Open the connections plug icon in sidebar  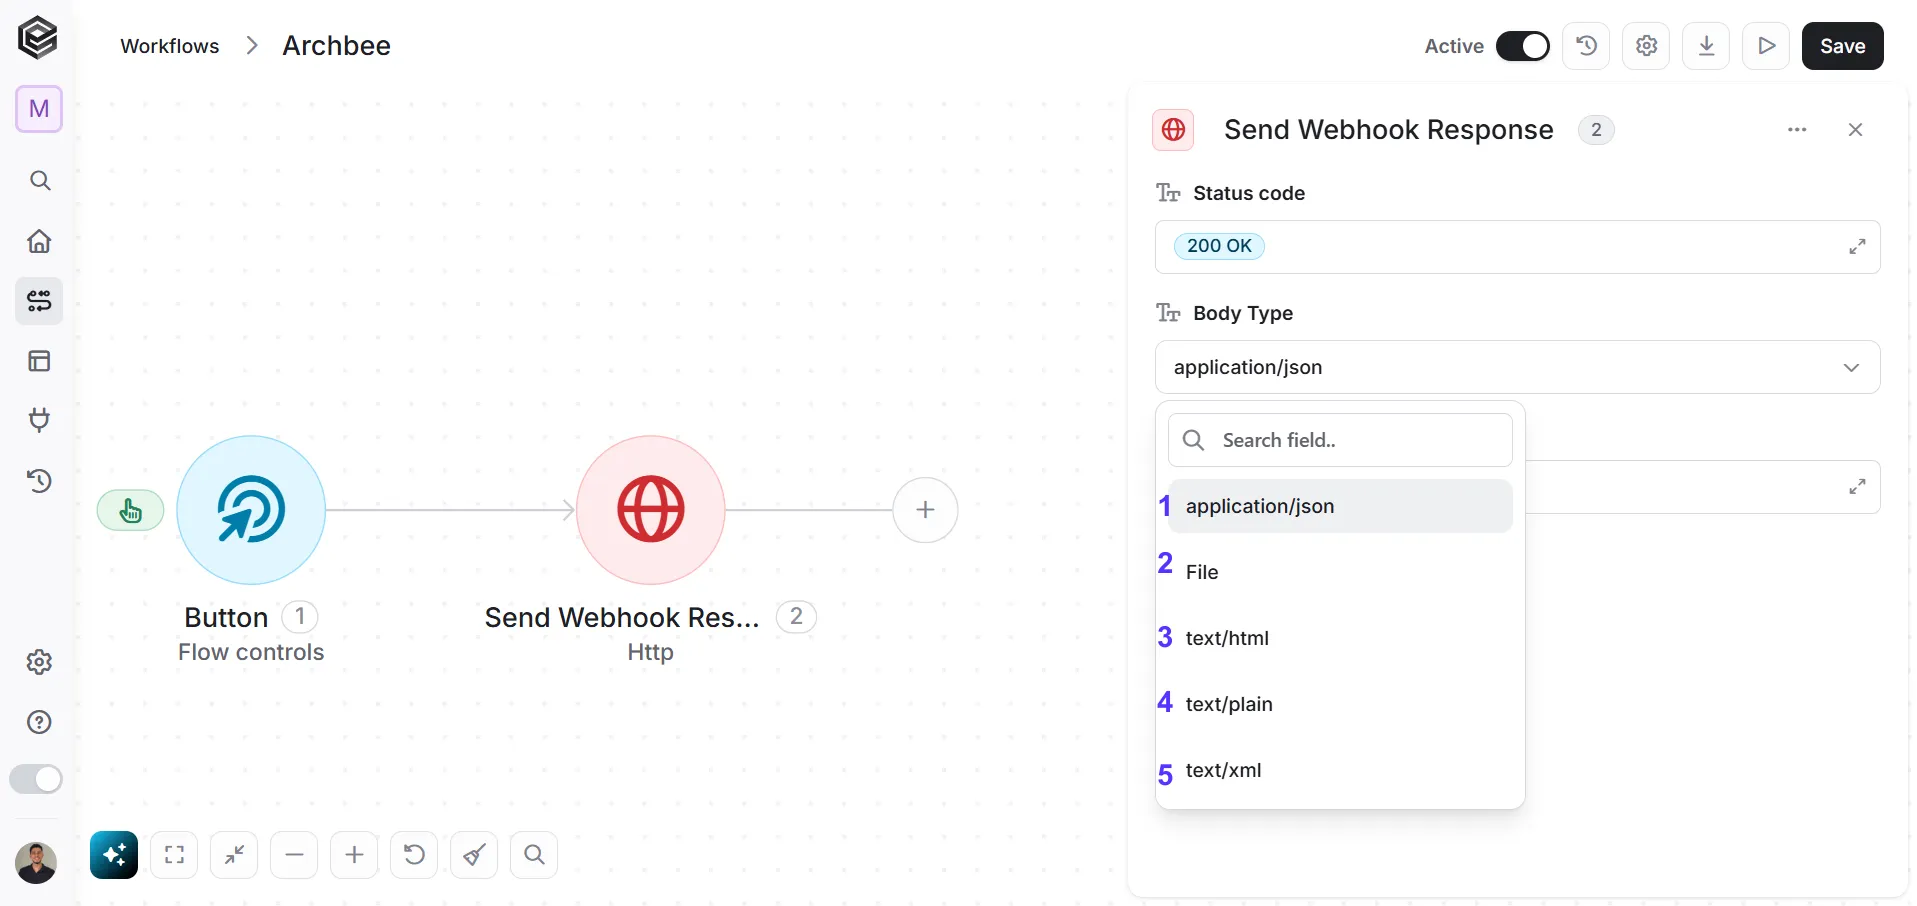tap(39, 420)
